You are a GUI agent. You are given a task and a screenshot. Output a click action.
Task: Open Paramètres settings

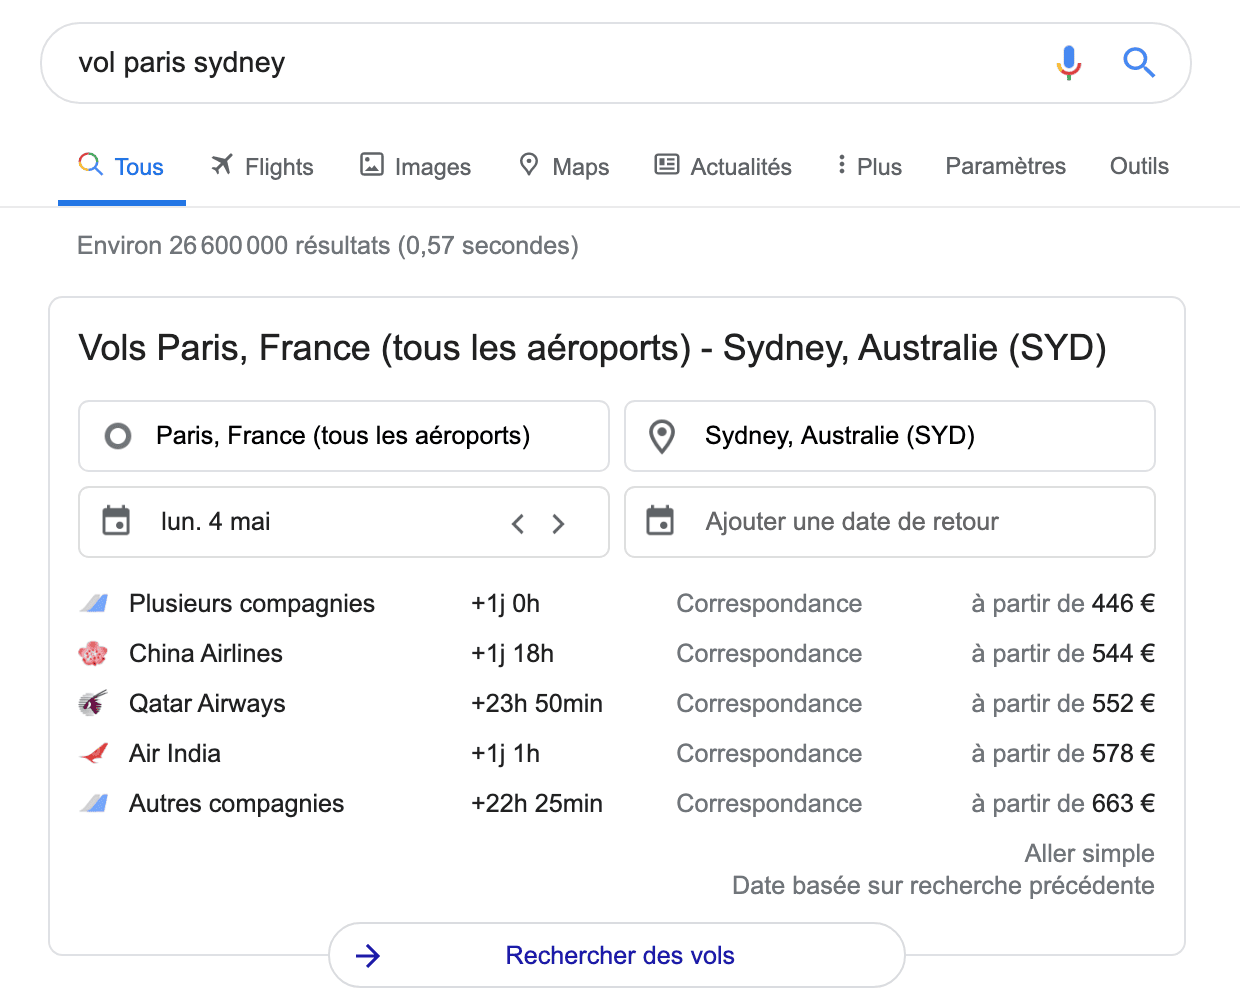tap(1006, 166)
